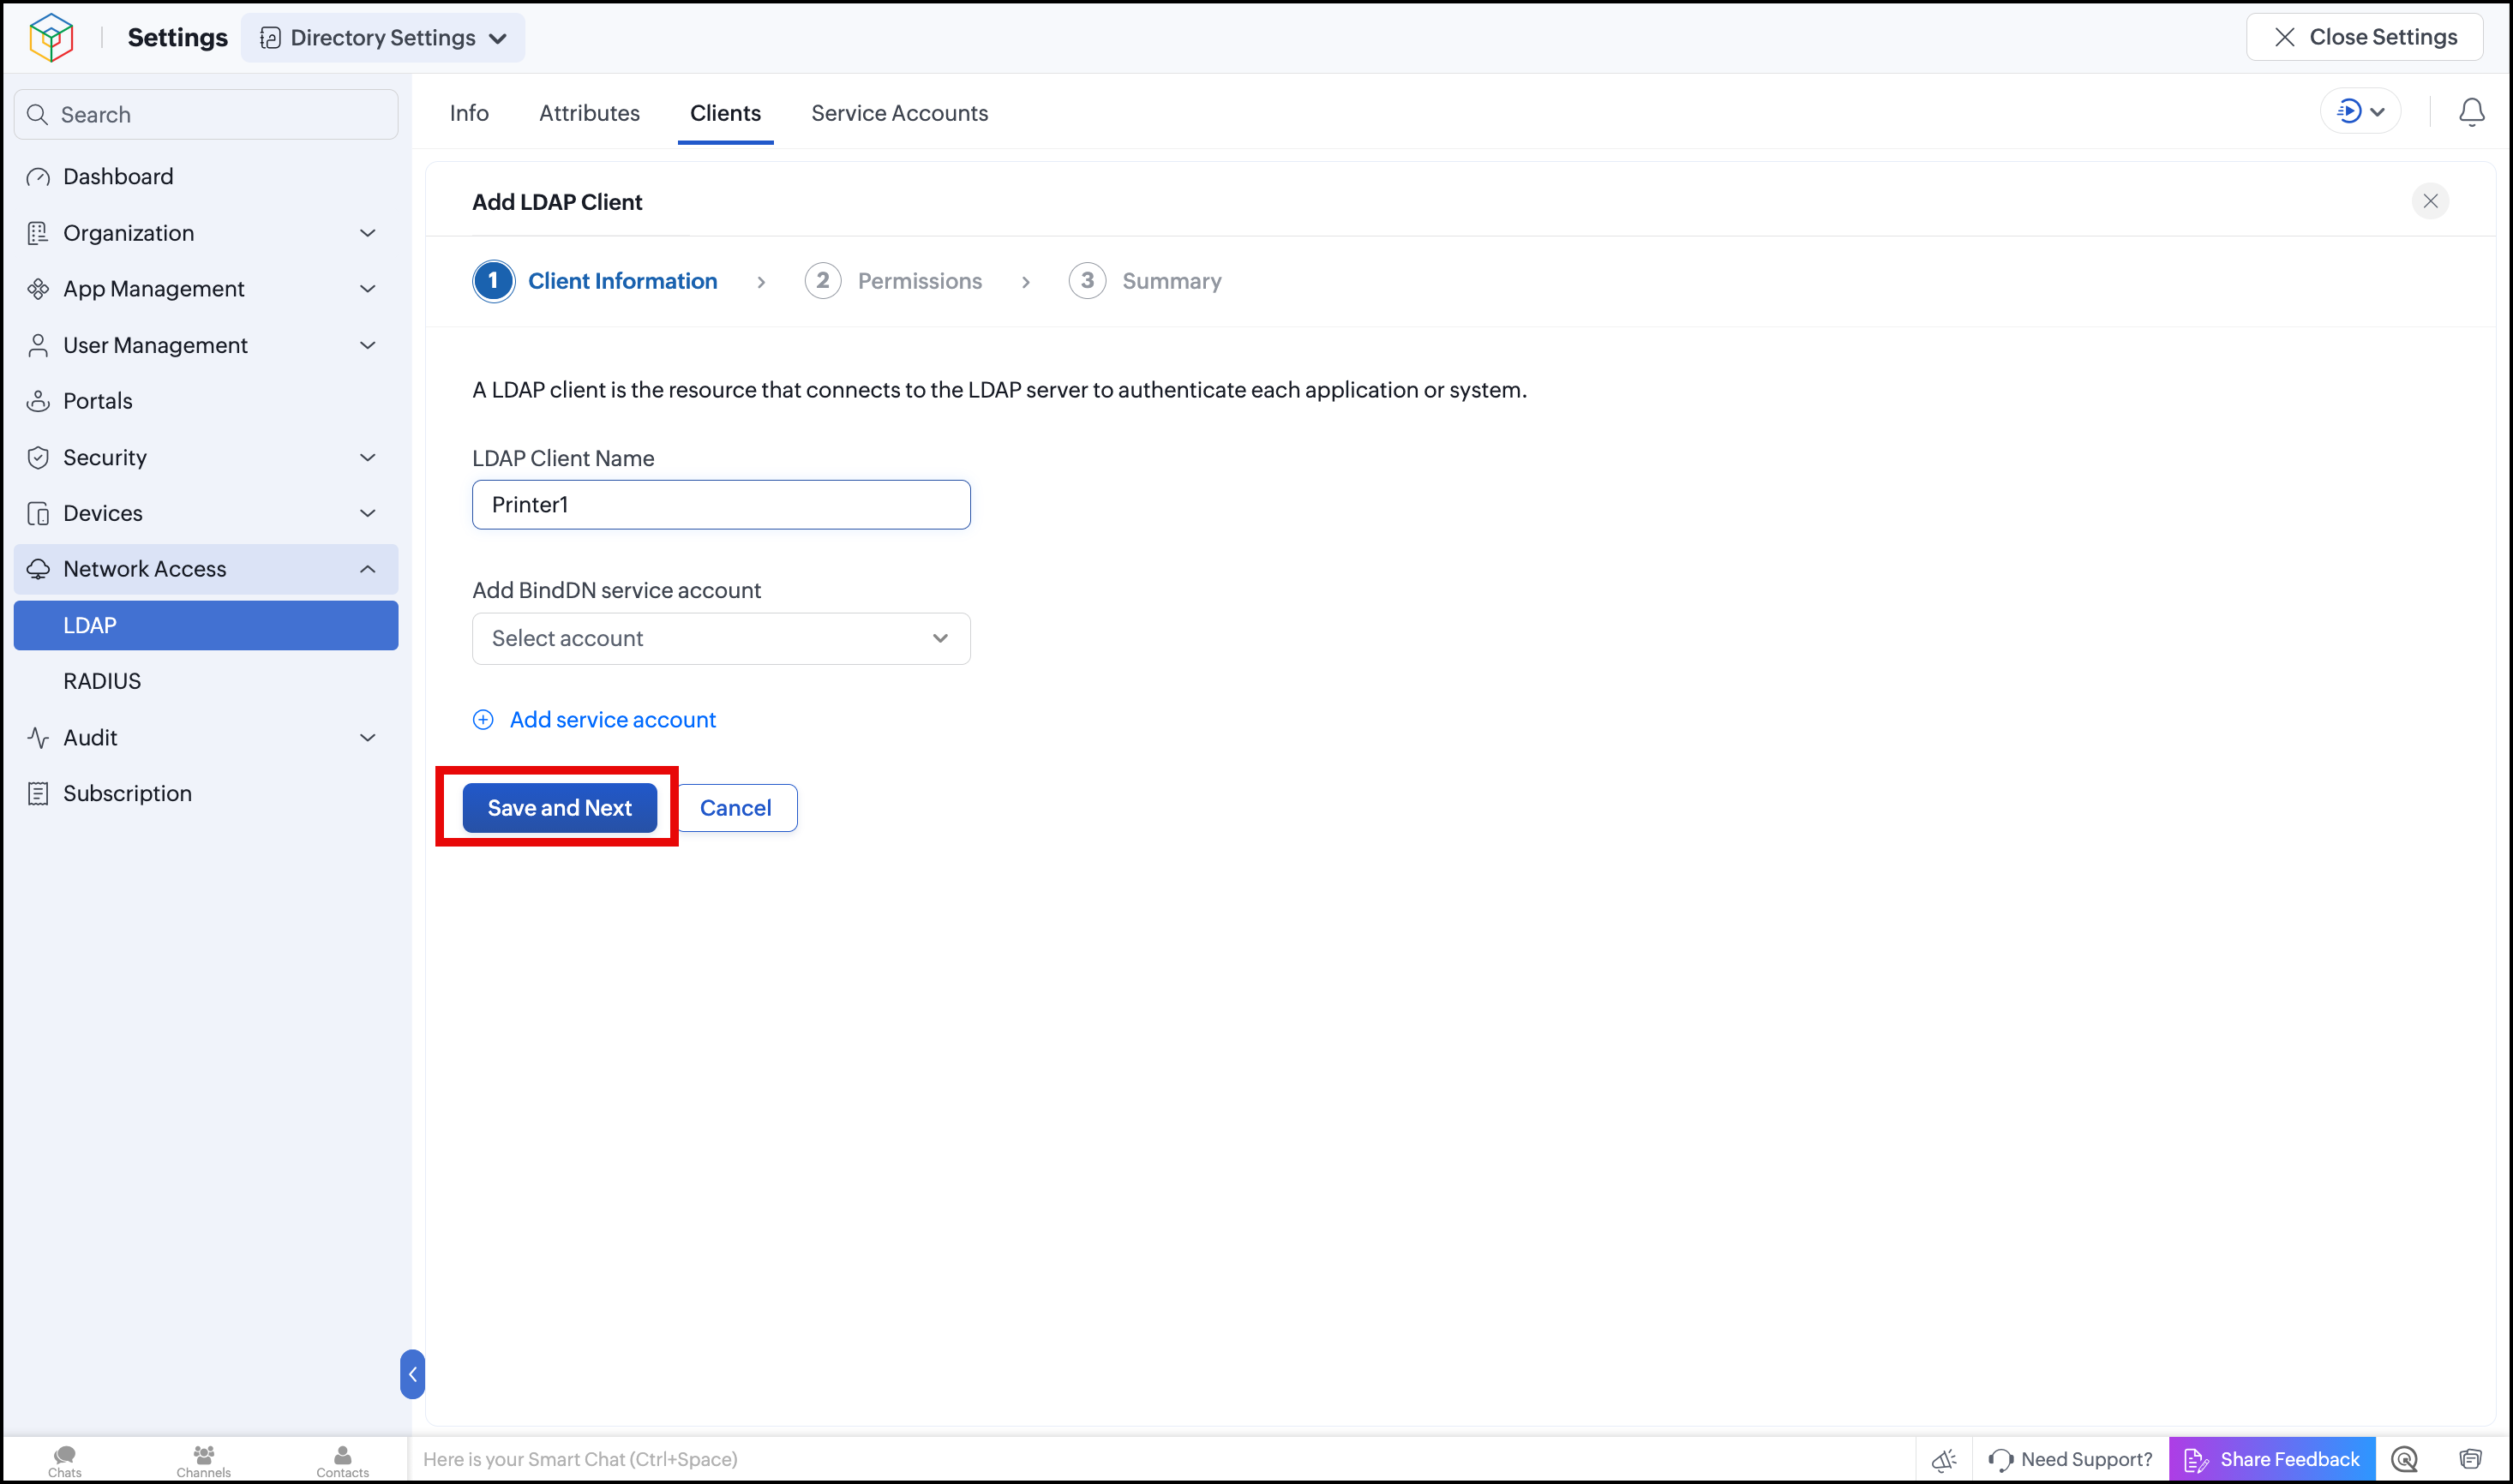
Task: Switch to the Service Accounts tab
Action: tap(899, 113)
